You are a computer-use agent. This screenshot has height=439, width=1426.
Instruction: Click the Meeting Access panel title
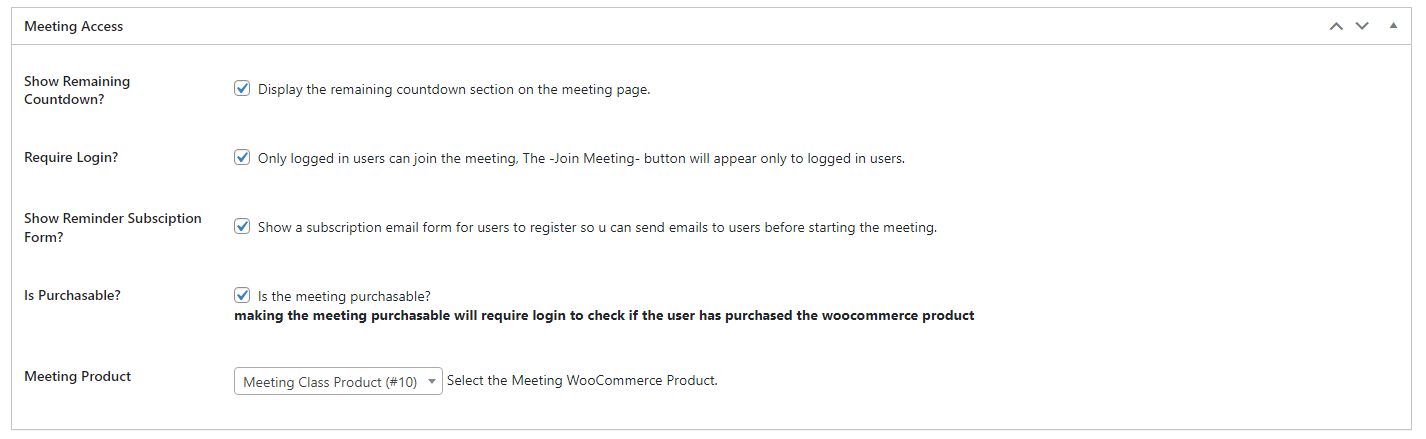[74, 27]
